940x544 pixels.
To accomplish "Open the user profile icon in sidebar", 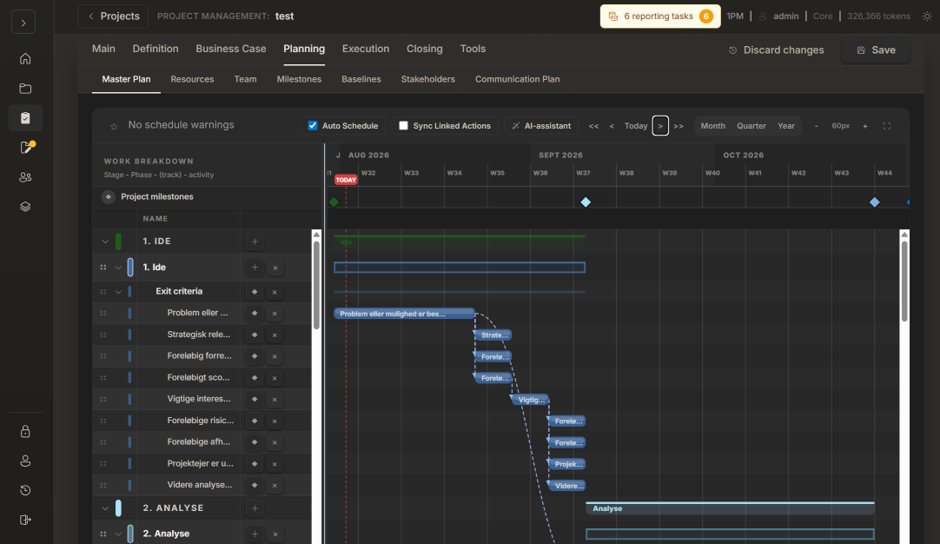I will pos(25,461).
